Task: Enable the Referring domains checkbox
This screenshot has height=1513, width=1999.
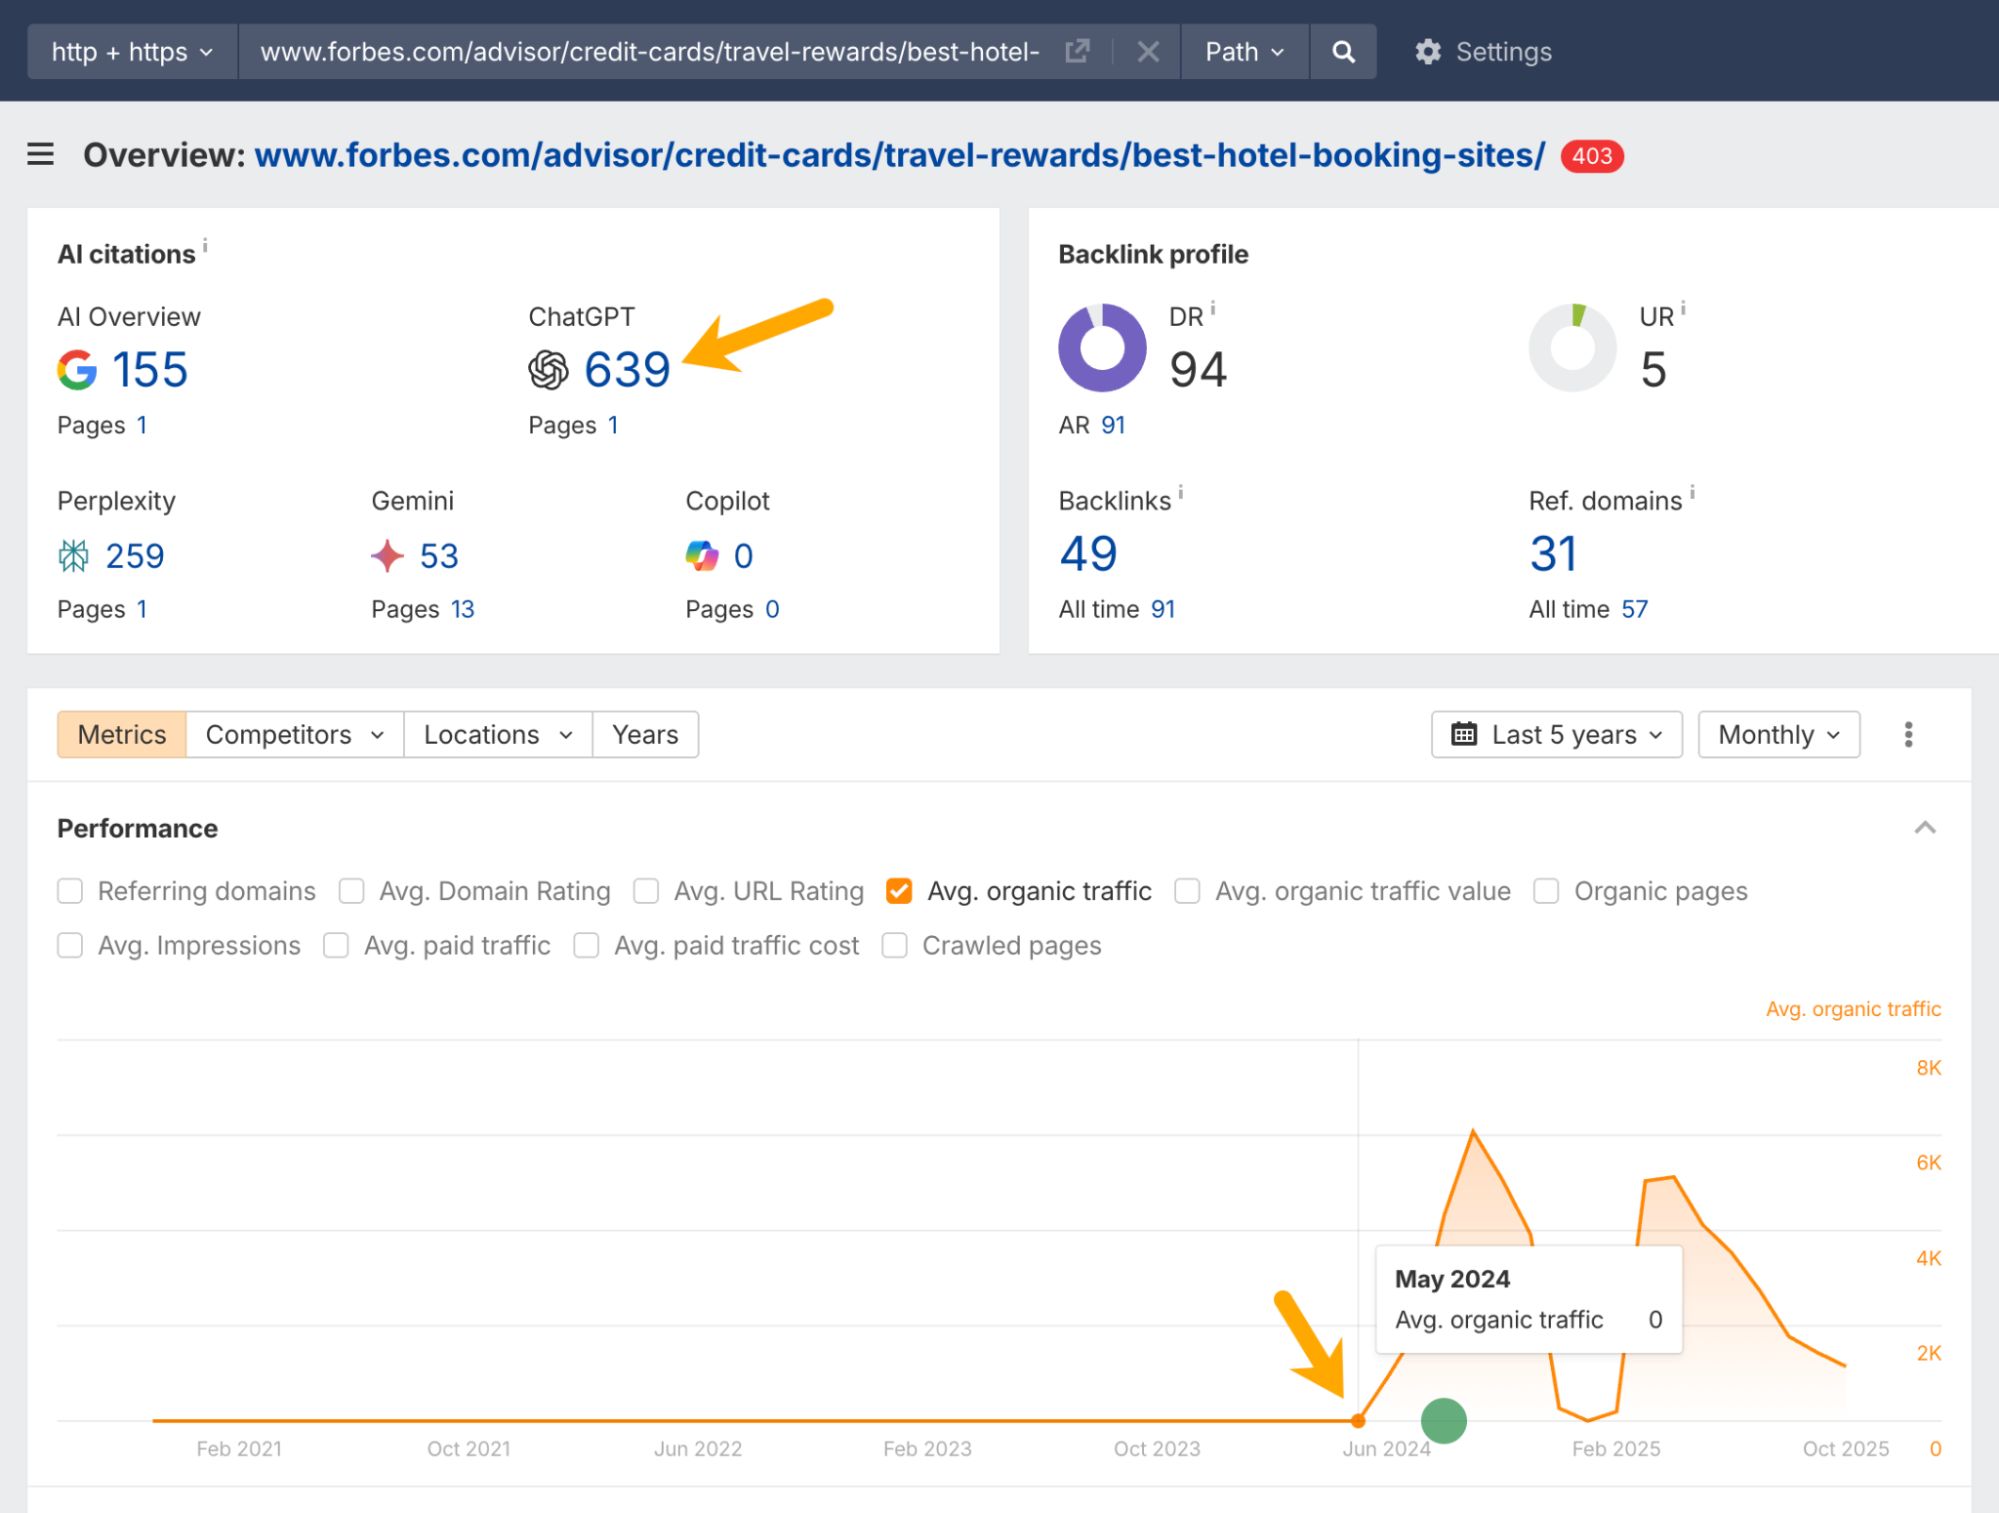Action: click(x=70, y=890)
